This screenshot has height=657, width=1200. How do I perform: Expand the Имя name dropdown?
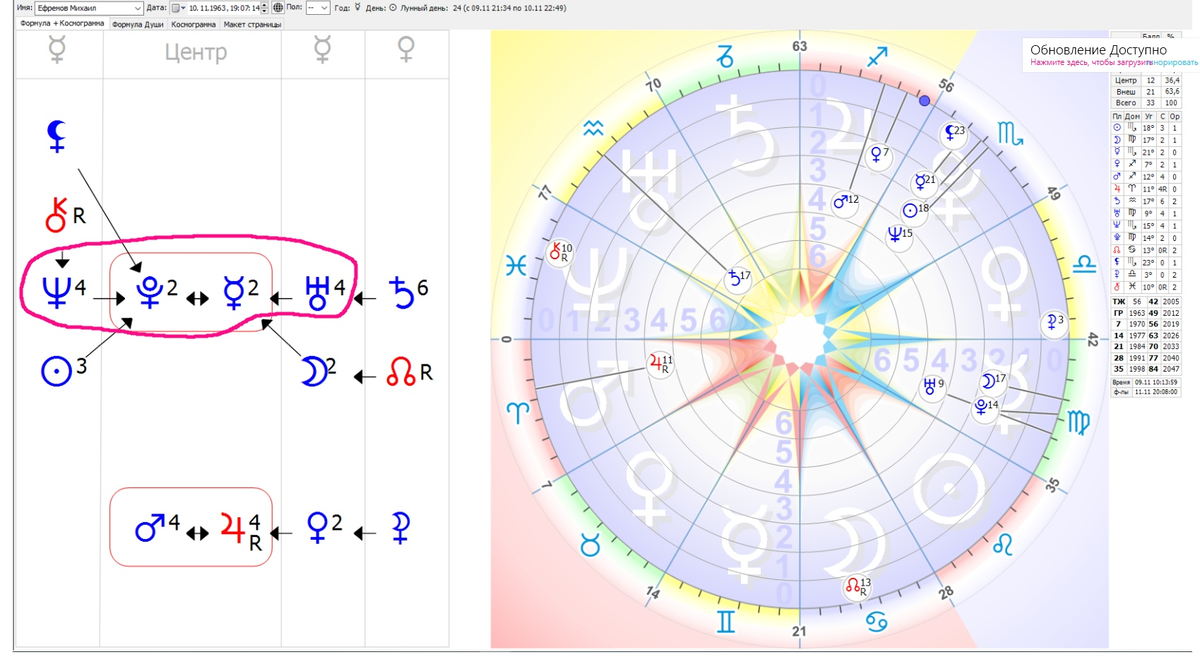(137, 7)
